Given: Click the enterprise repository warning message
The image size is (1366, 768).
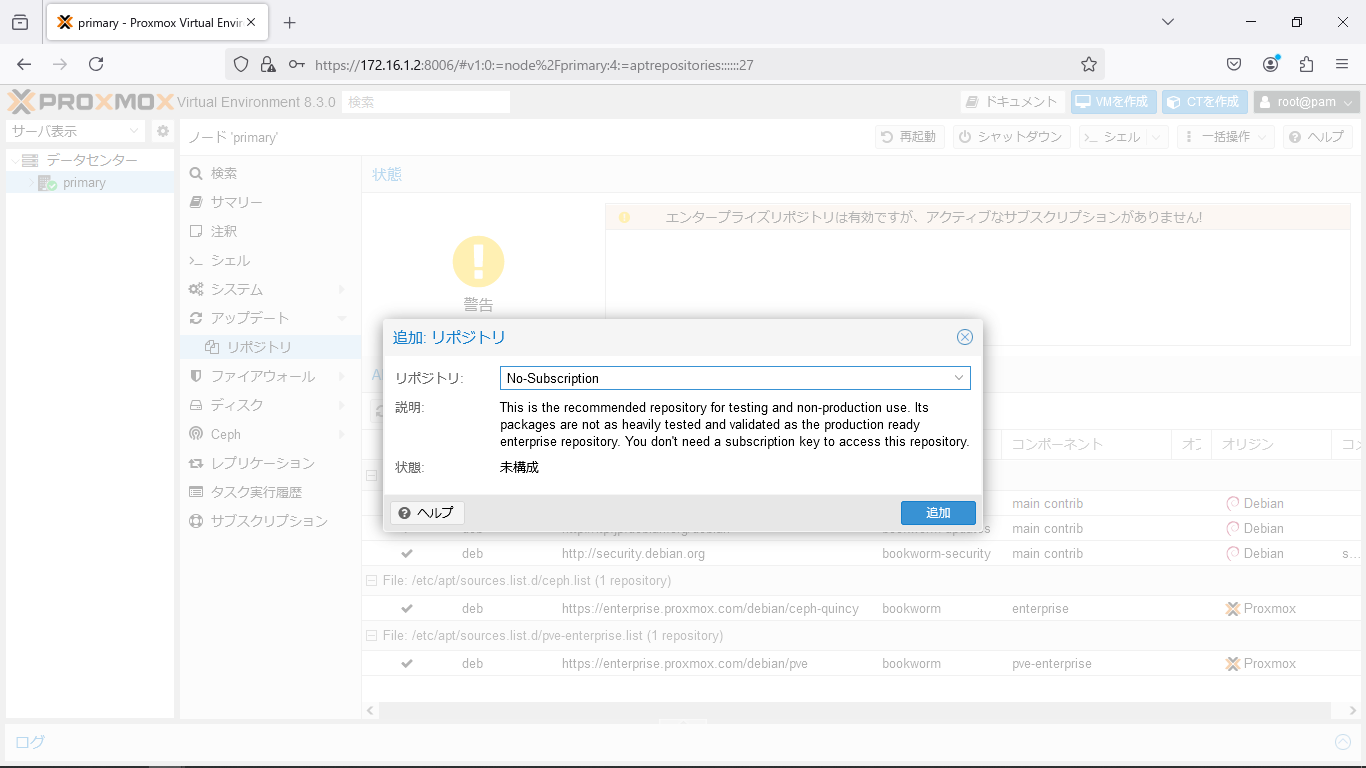Looking at the screenshot, I should point(933,217).
